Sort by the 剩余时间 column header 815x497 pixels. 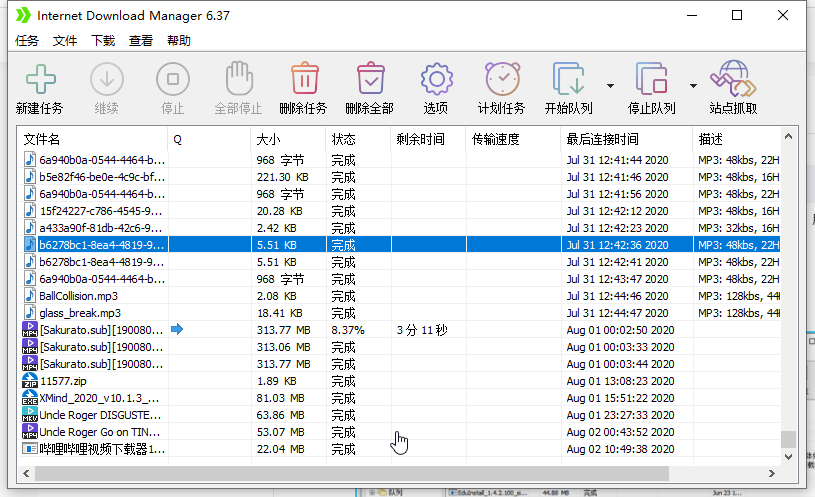428,139
